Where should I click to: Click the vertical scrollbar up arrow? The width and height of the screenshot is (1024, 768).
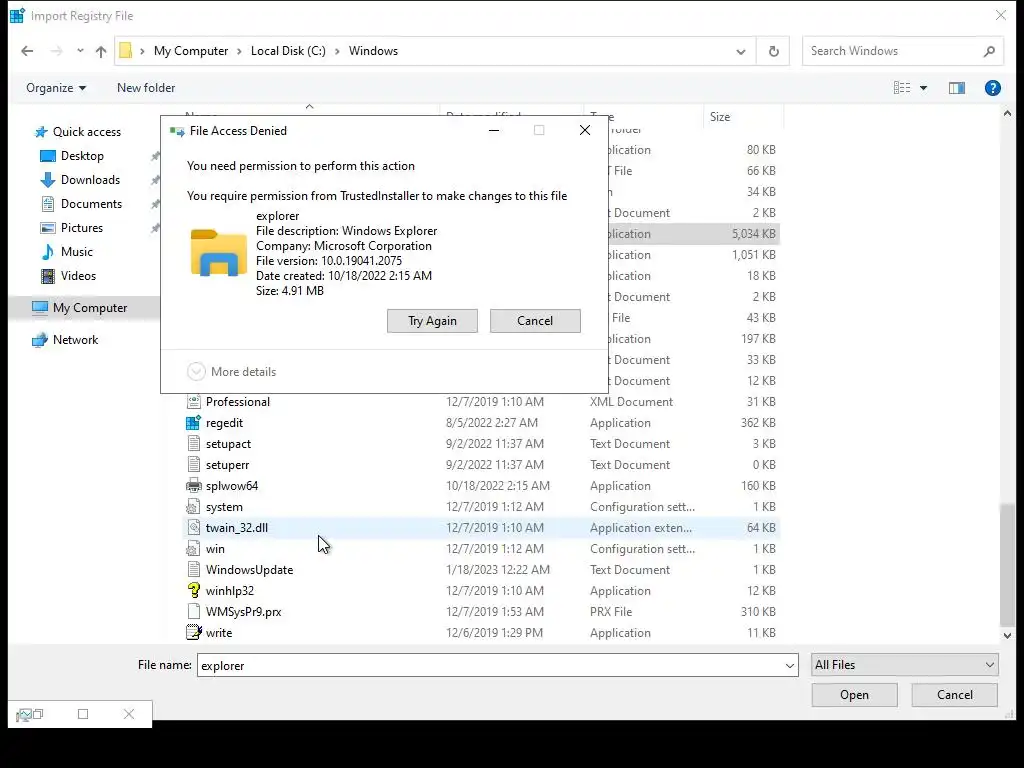click(x=1007, y=114)
